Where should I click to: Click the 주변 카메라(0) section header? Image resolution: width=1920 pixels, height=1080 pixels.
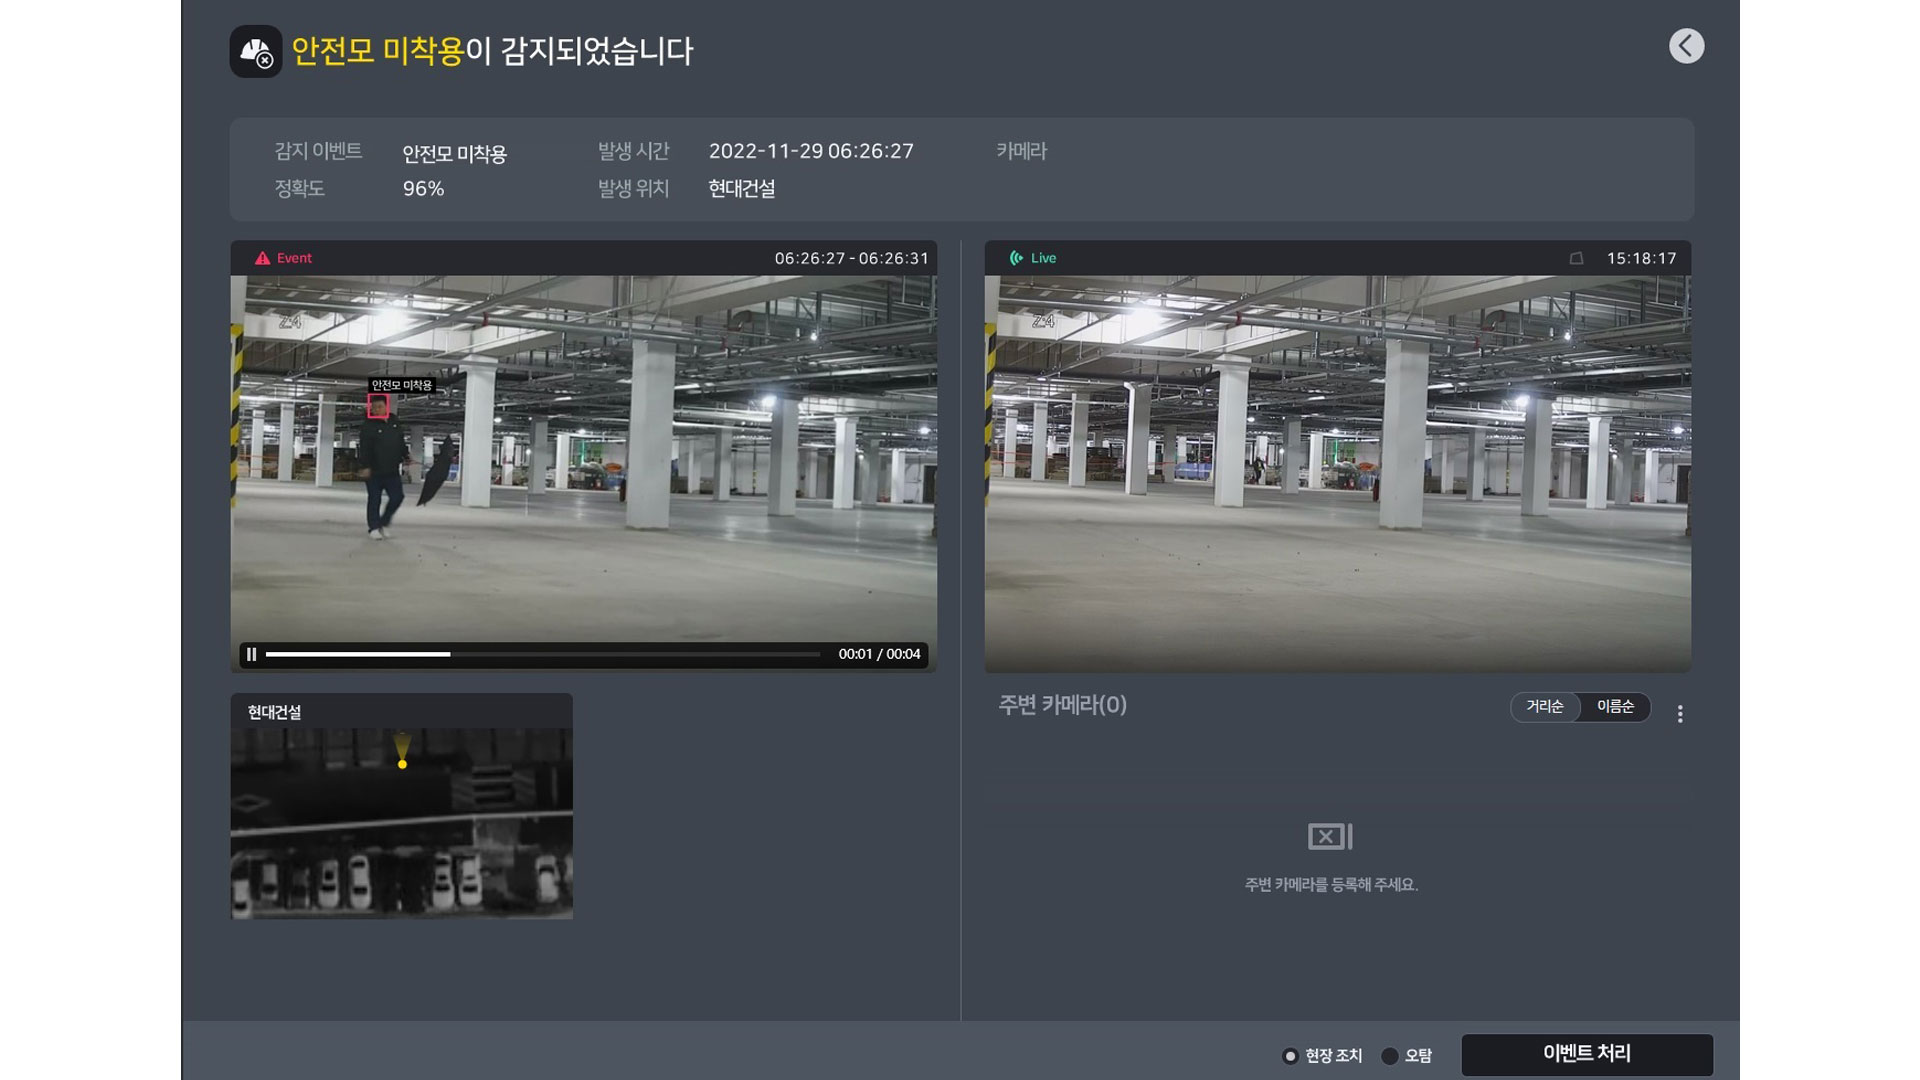click(x=1062, y=705)
